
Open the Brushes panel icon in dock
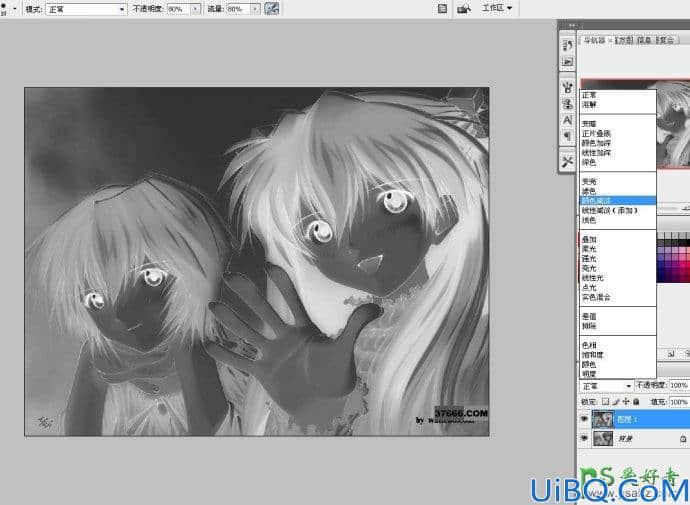(x=568, y=86)
